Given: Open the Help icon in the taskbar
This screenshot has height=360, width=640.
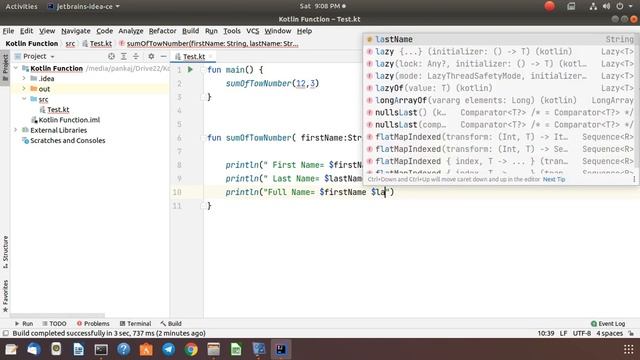Looking at the screenshot, I should [x=123, y=349].
